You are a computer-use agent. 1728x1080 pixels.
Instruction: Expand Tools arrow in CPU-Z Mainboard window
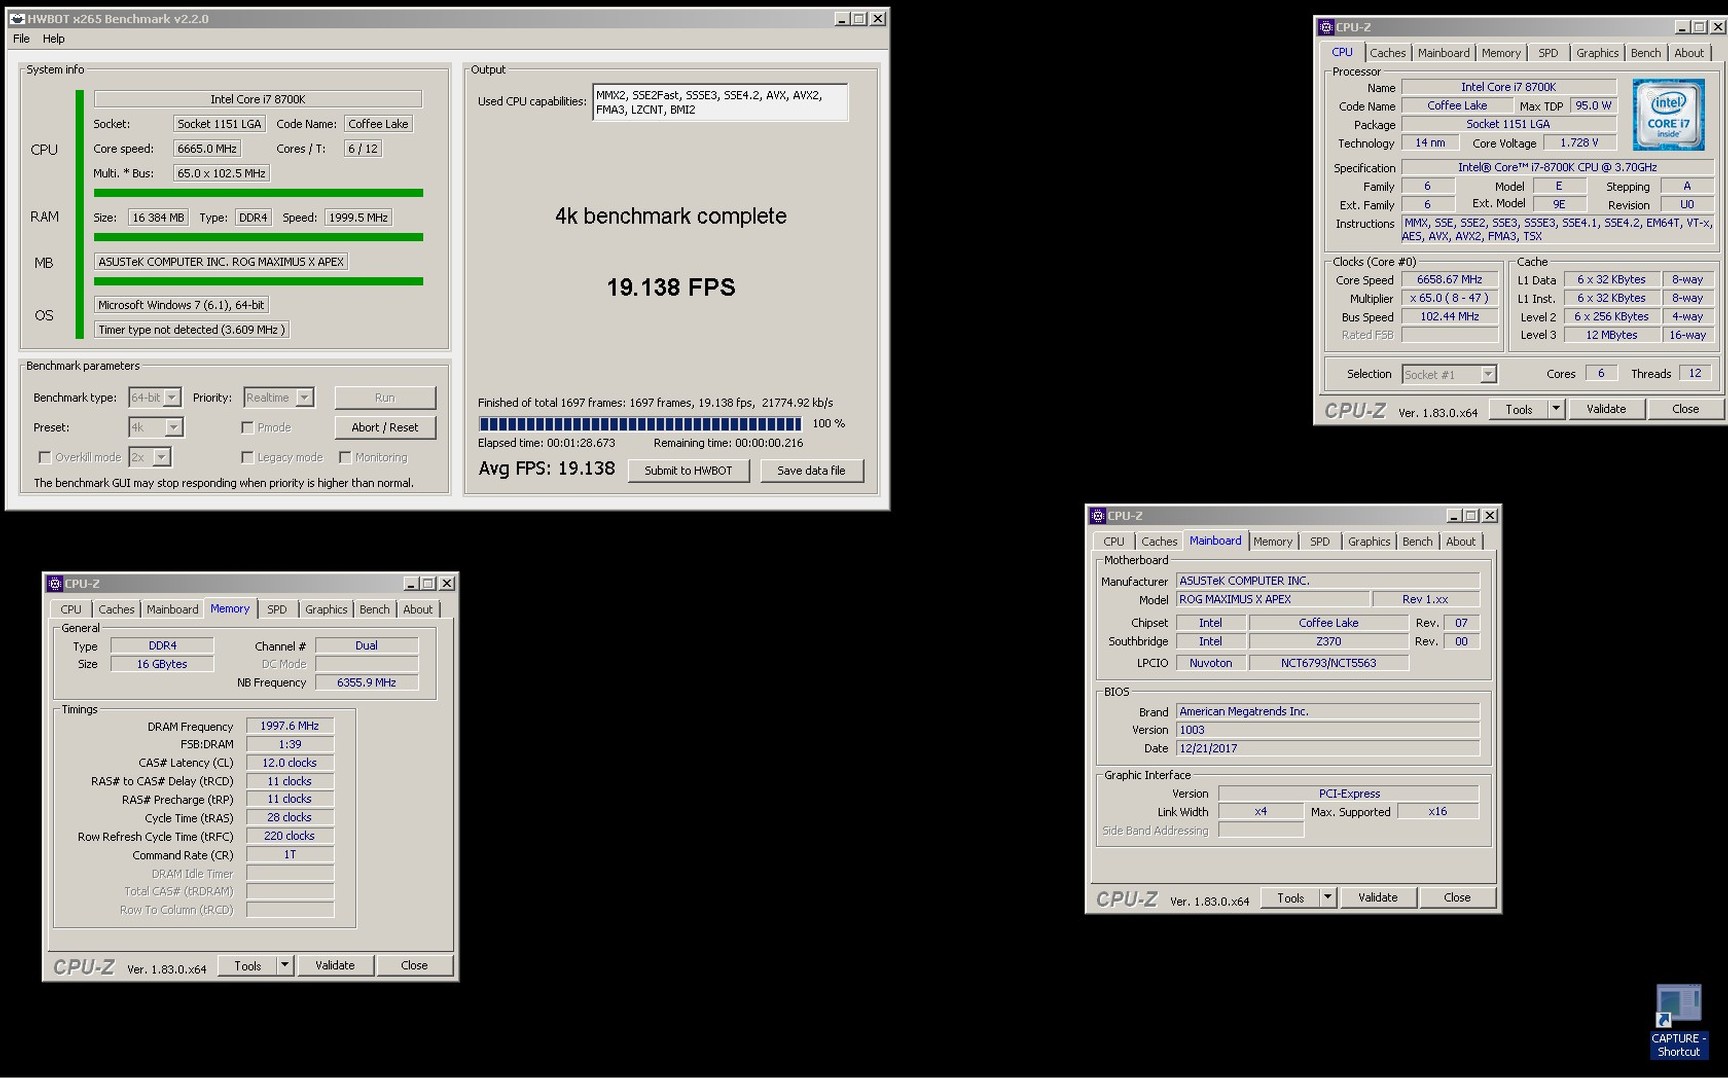coord(1328,898)
